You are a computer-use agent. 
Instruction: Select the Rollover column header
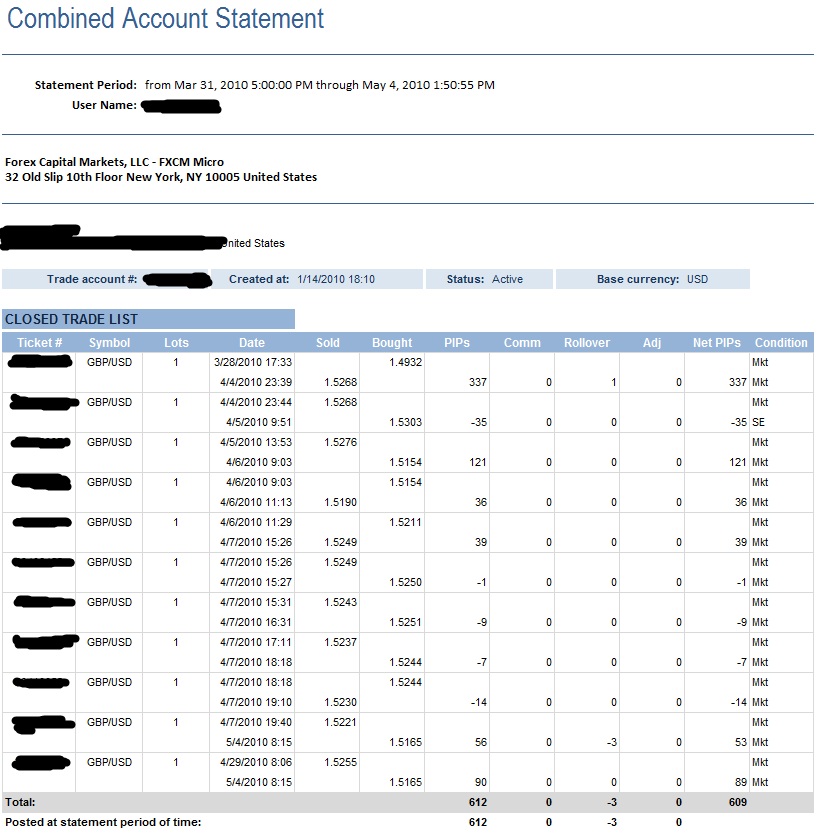586,343
